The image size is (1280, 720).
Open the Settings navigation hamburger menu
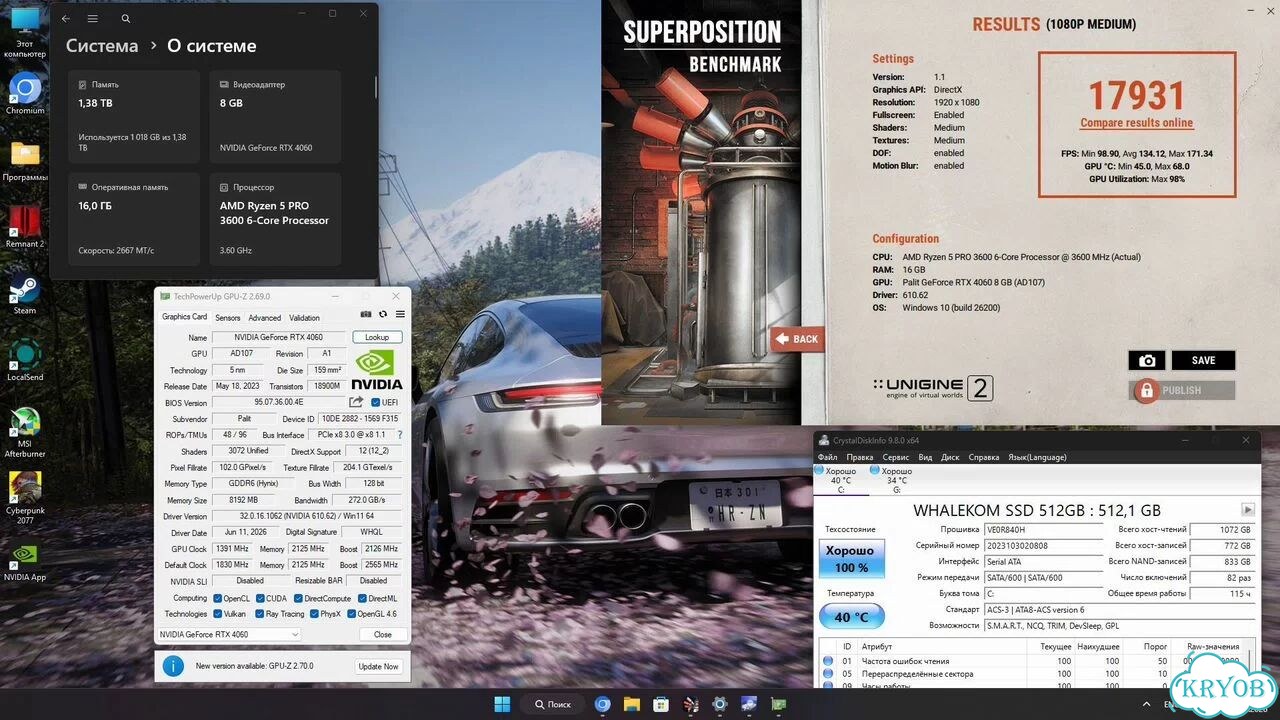93,18
